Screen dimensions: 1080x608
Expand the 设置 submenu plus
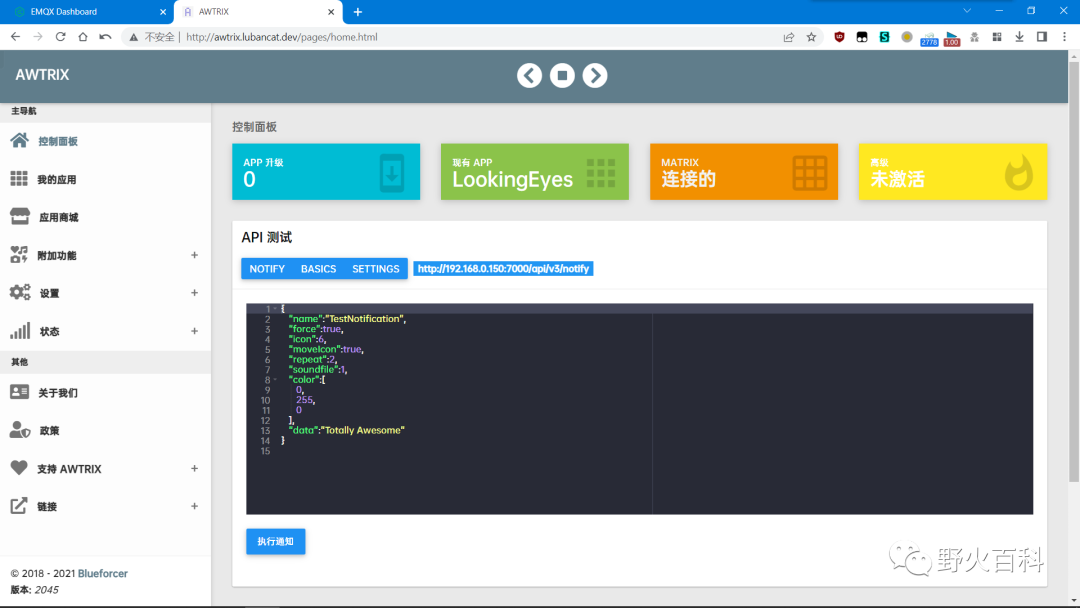click(x=194, y=293)
